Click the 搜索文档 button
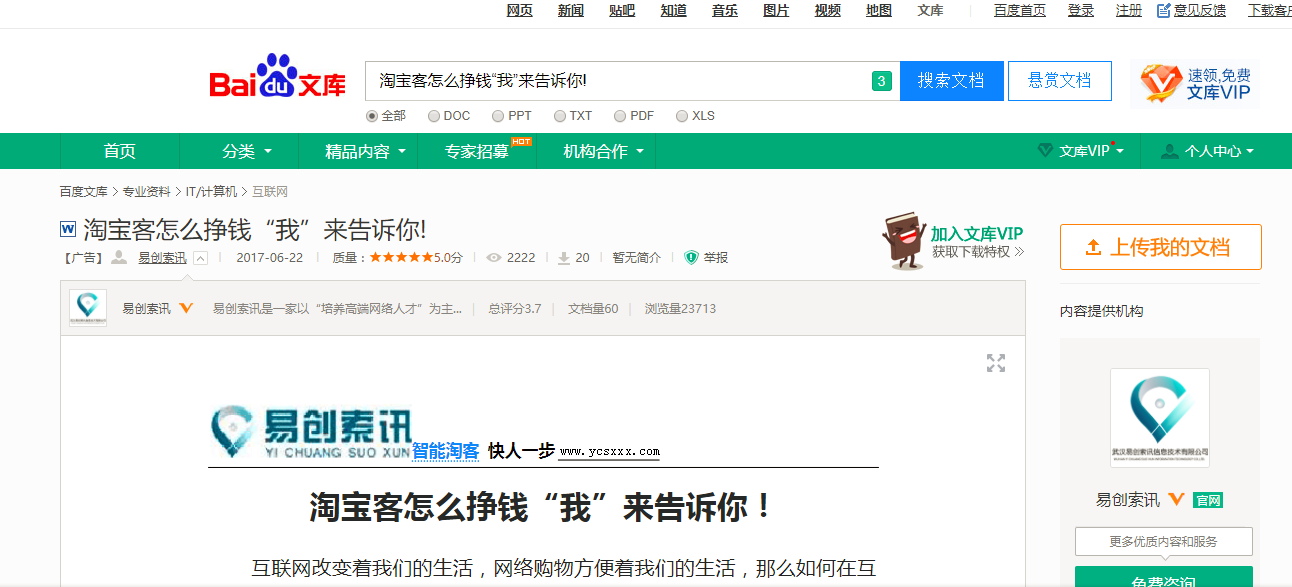Screen dimensions: 1292x587 [951, 81]
